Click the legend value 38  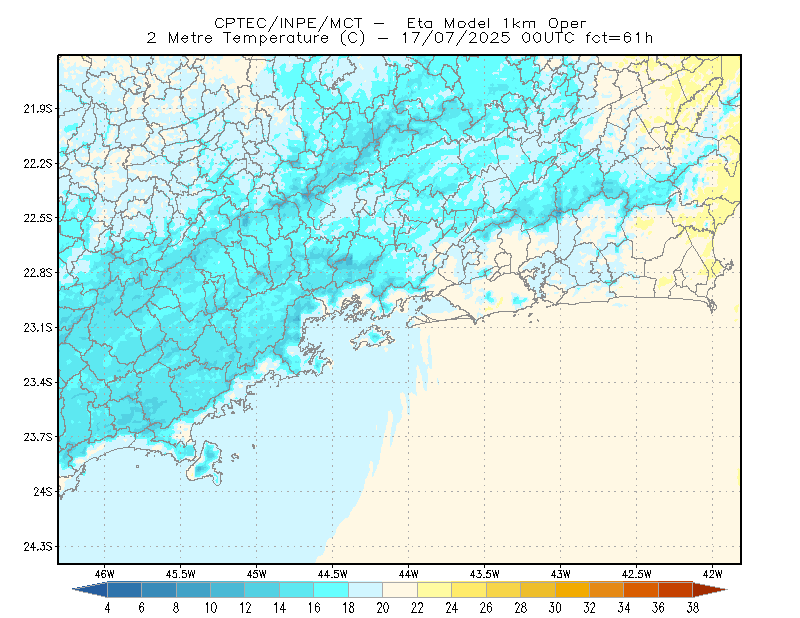[x=692, y=608]
